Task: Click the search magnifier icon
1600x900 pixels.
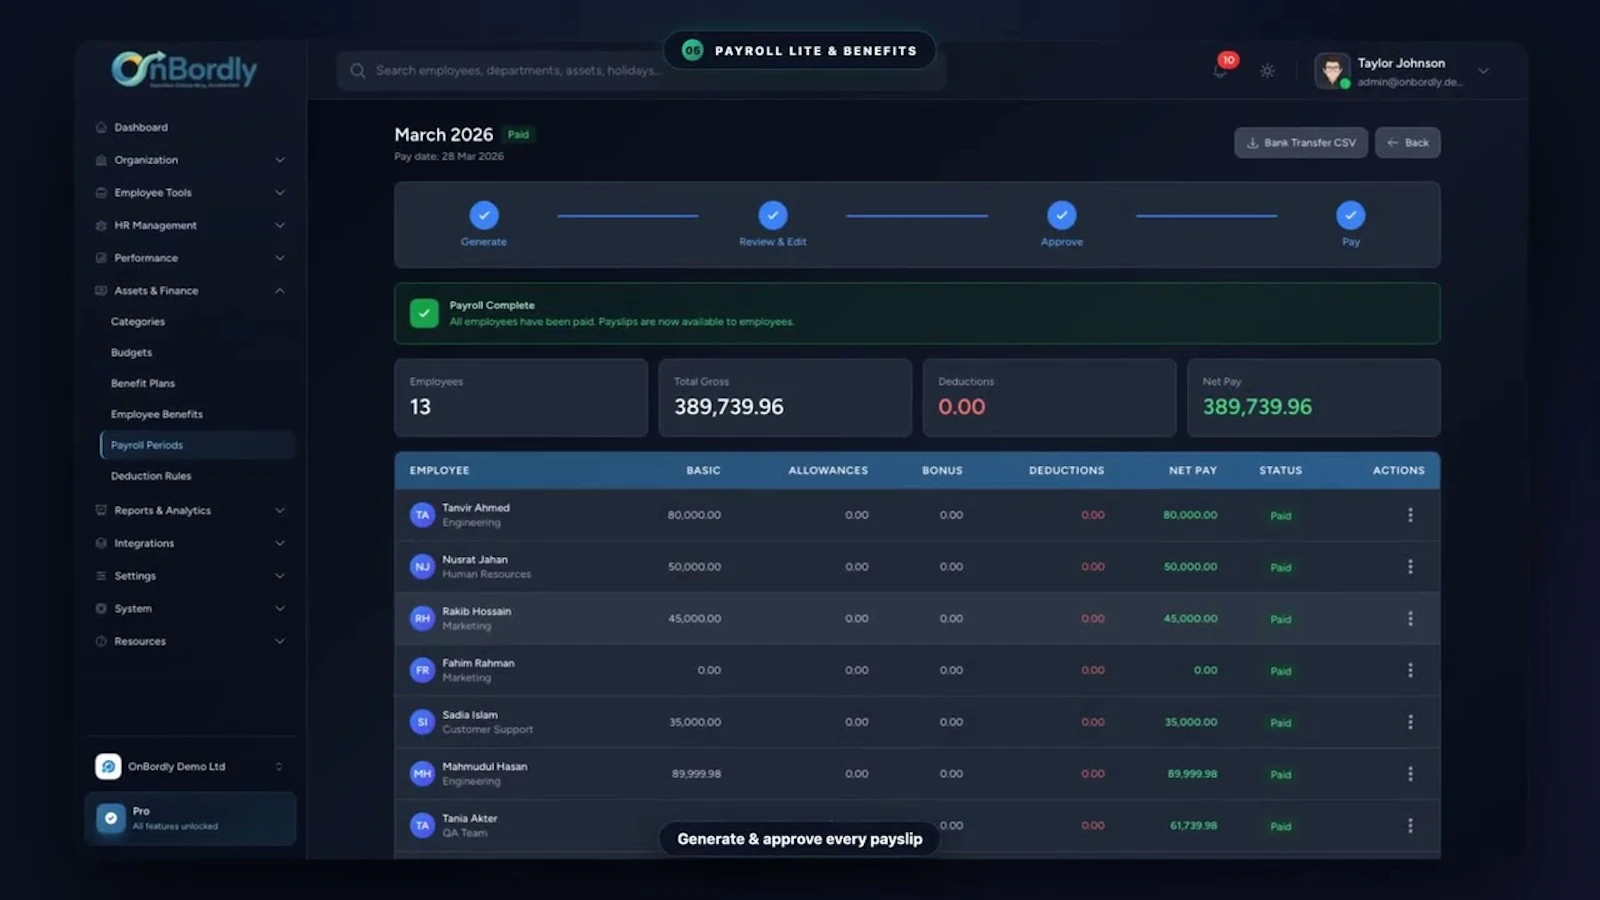Action: tap(358, 71)
